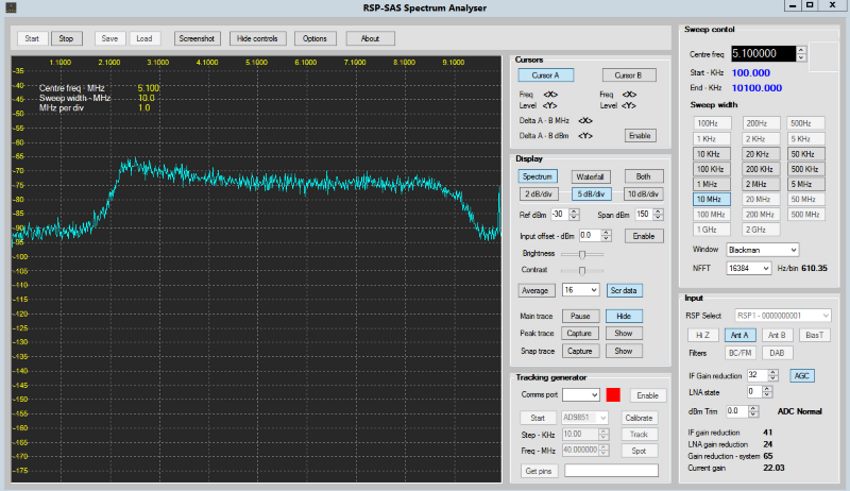Image resolution: width=850 pixels, height=491 pixels.
Task: Toggle the Average button
Action: [x=536, y=290]
